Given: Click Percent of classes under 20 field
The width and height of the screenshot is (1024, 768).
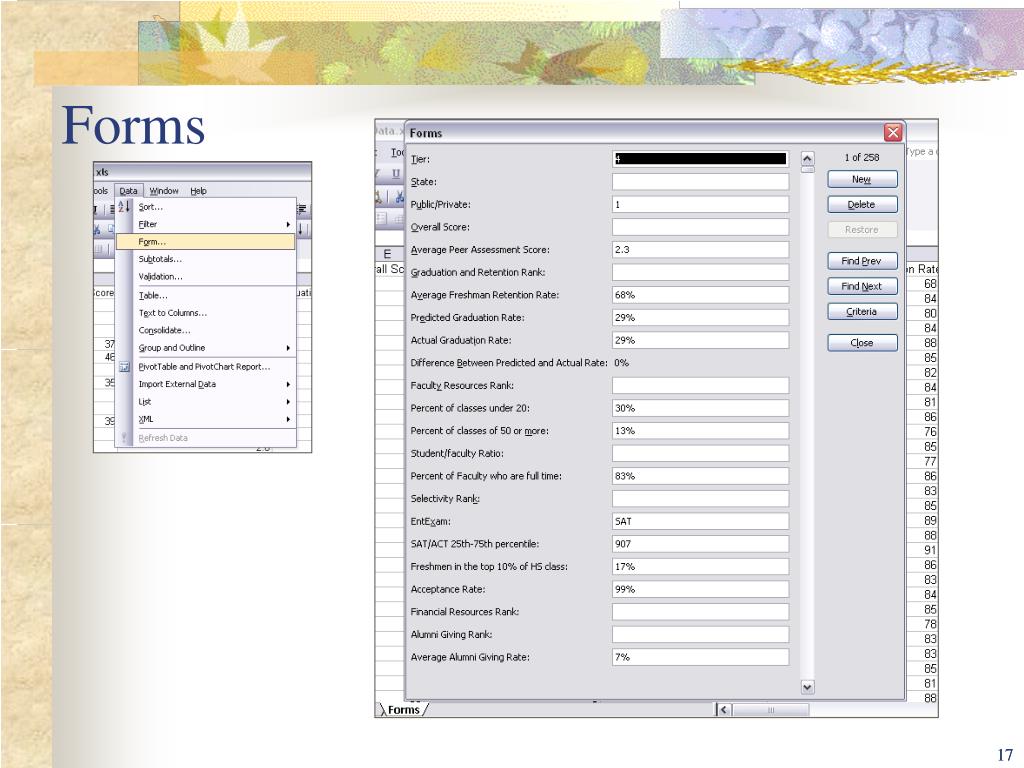Looking at the screenshot, I should pos(700,408).
